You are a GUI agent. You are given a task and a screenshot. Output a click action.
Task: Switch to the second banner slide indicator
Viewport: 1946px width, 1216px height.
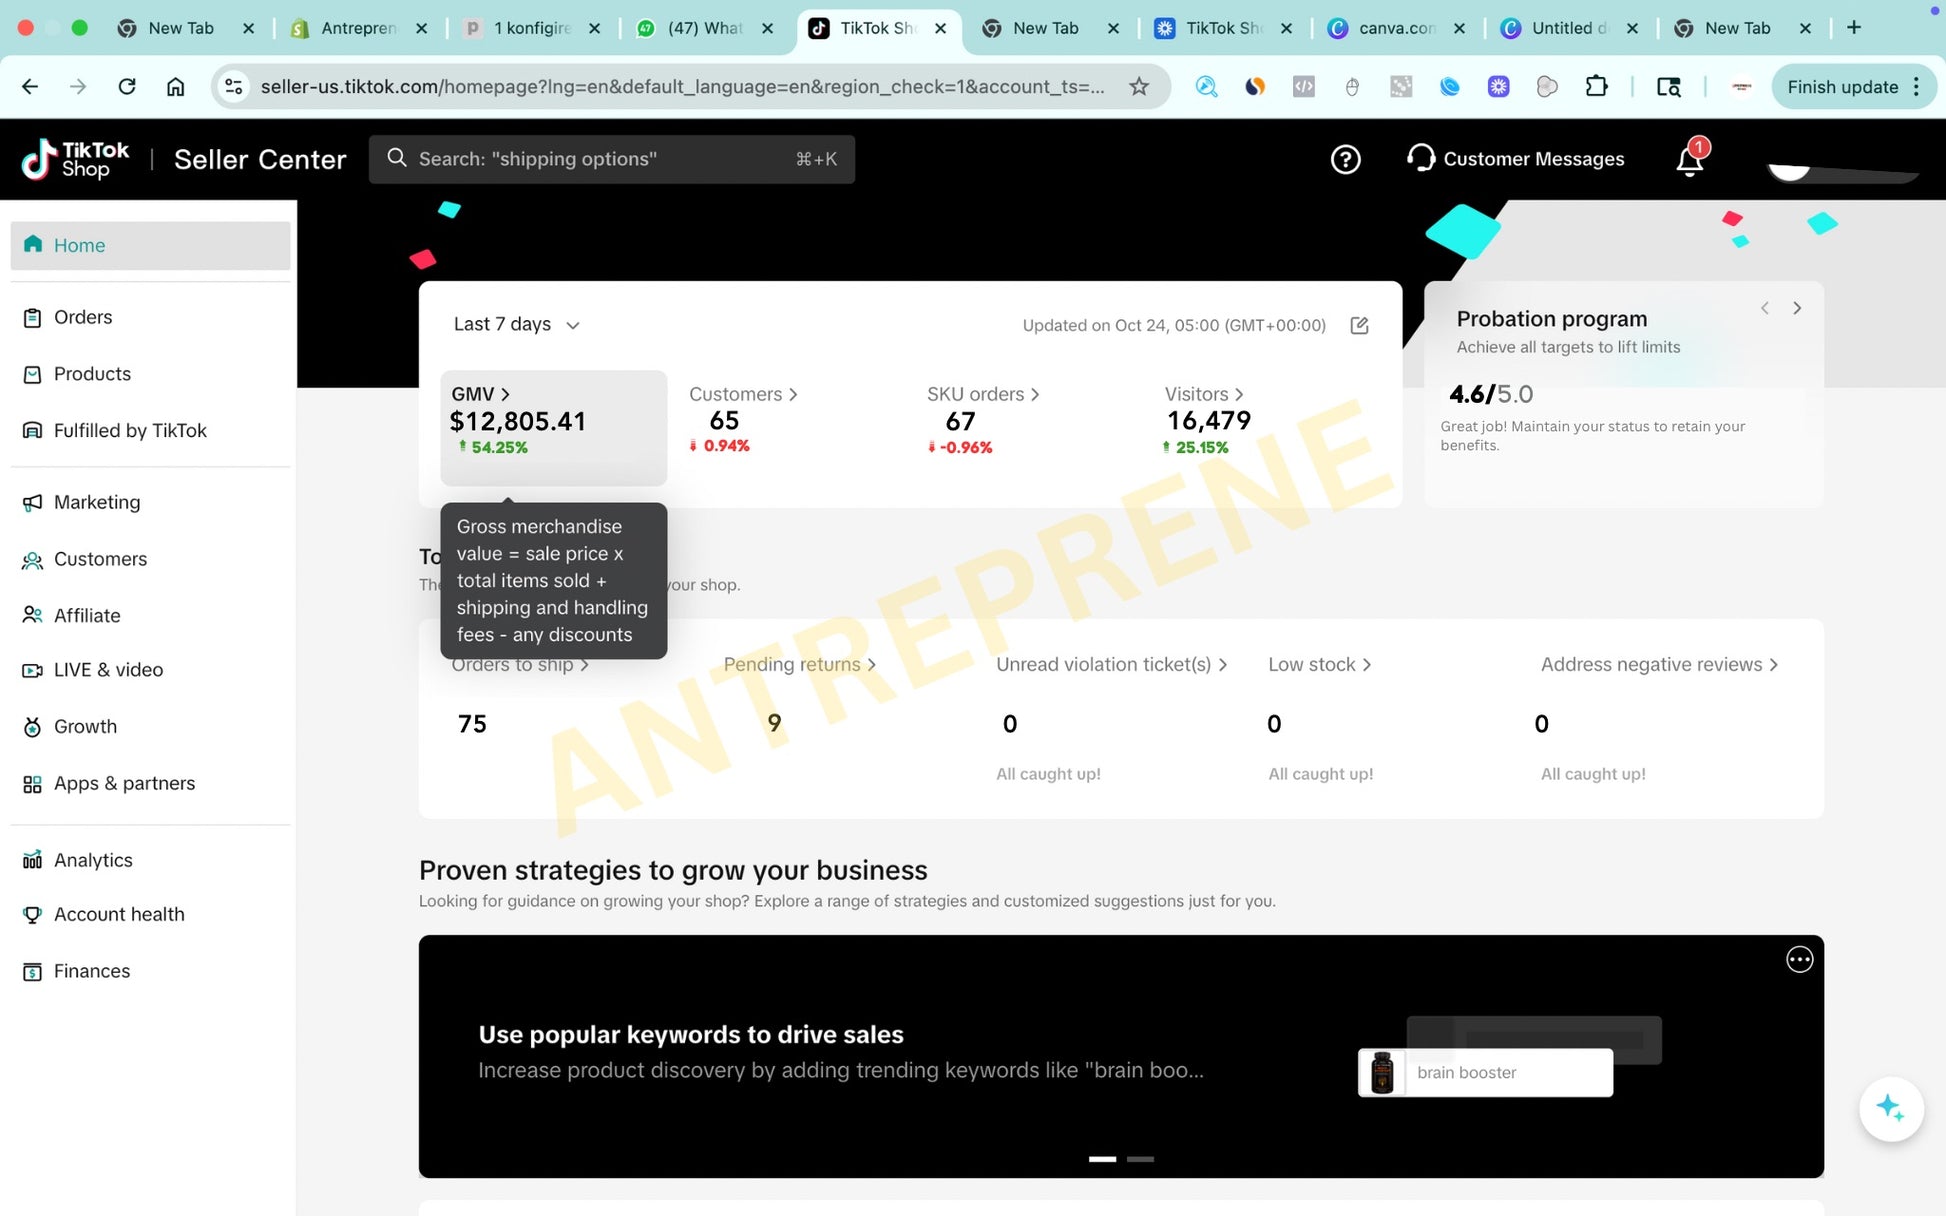pyautogui.click(x=1140, y=1159)
